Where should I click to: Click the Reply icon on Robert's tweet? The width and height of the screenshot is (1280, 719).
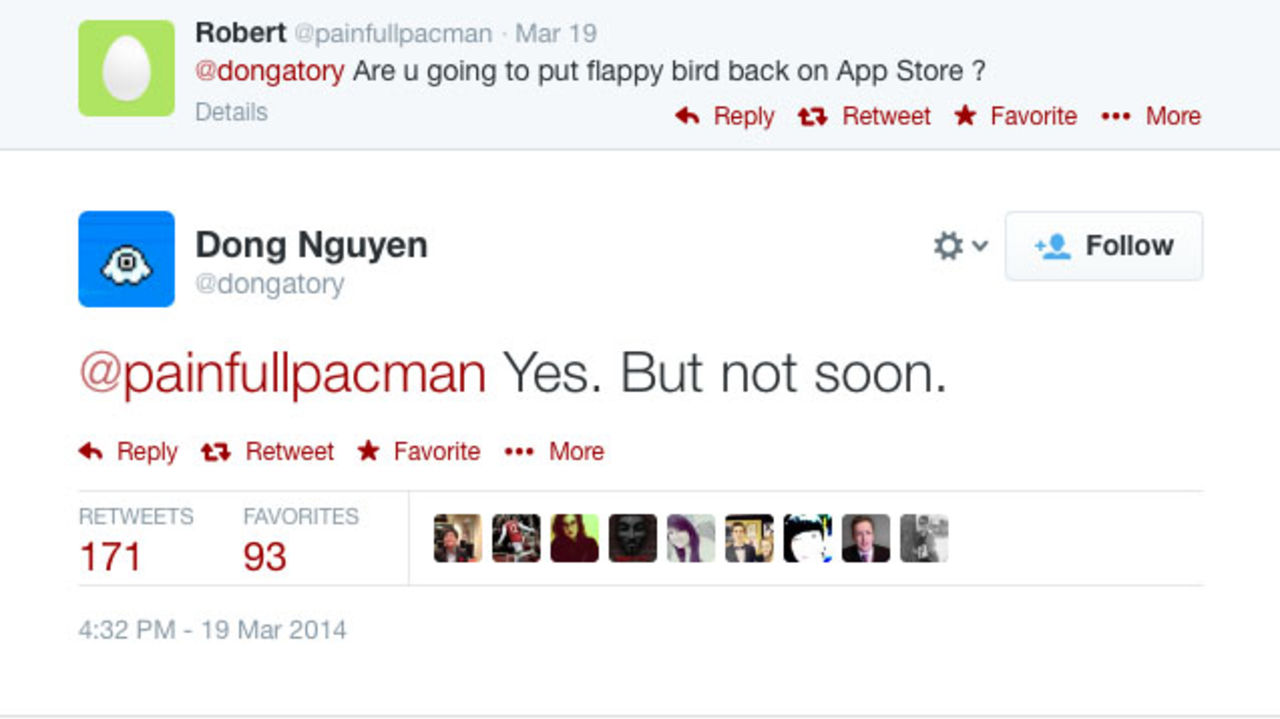tap(687, 116)
